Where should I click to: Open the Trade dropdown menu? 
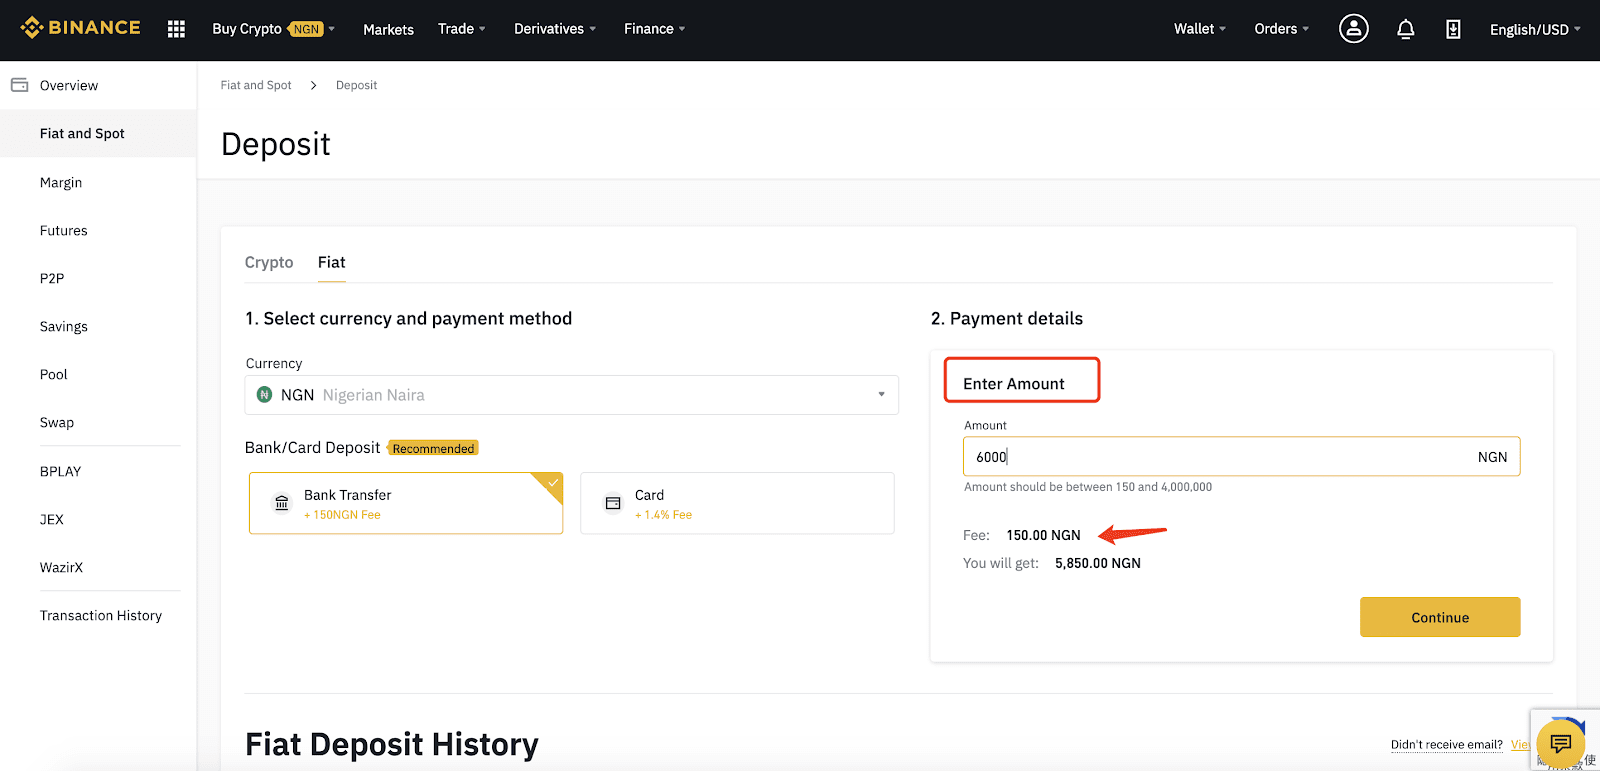click(461, 29)
